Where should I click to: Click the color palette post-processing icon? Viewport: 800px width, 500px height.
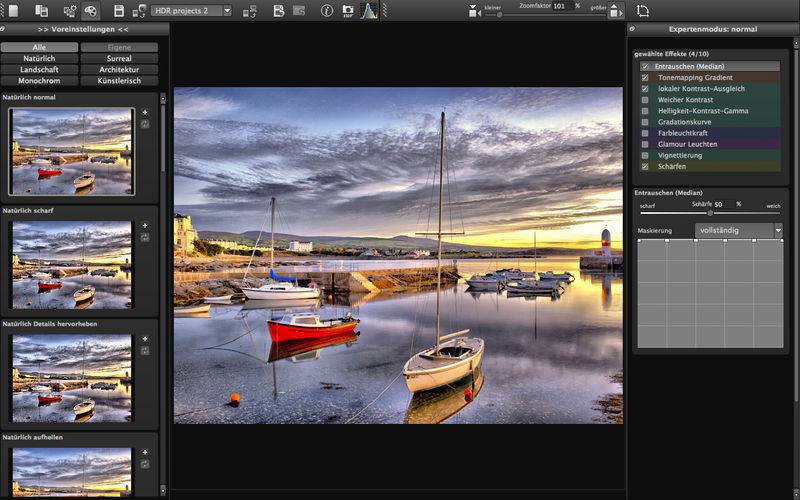point(90,11)
